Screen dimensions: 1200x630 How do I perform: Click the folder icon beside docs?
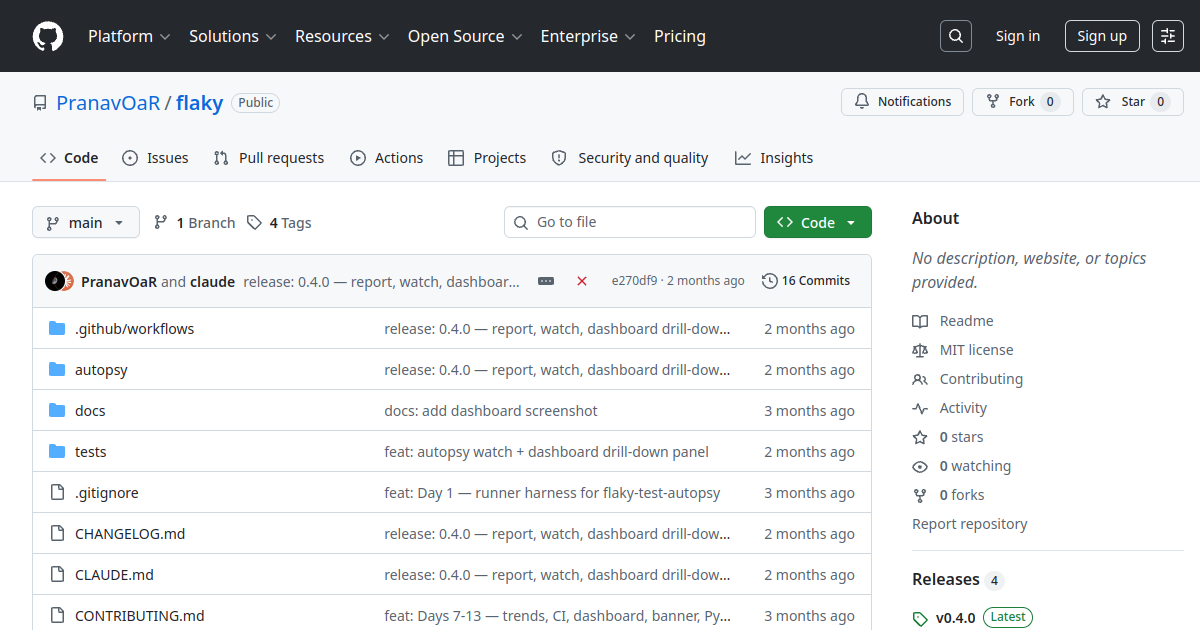[x=57, y=411]
